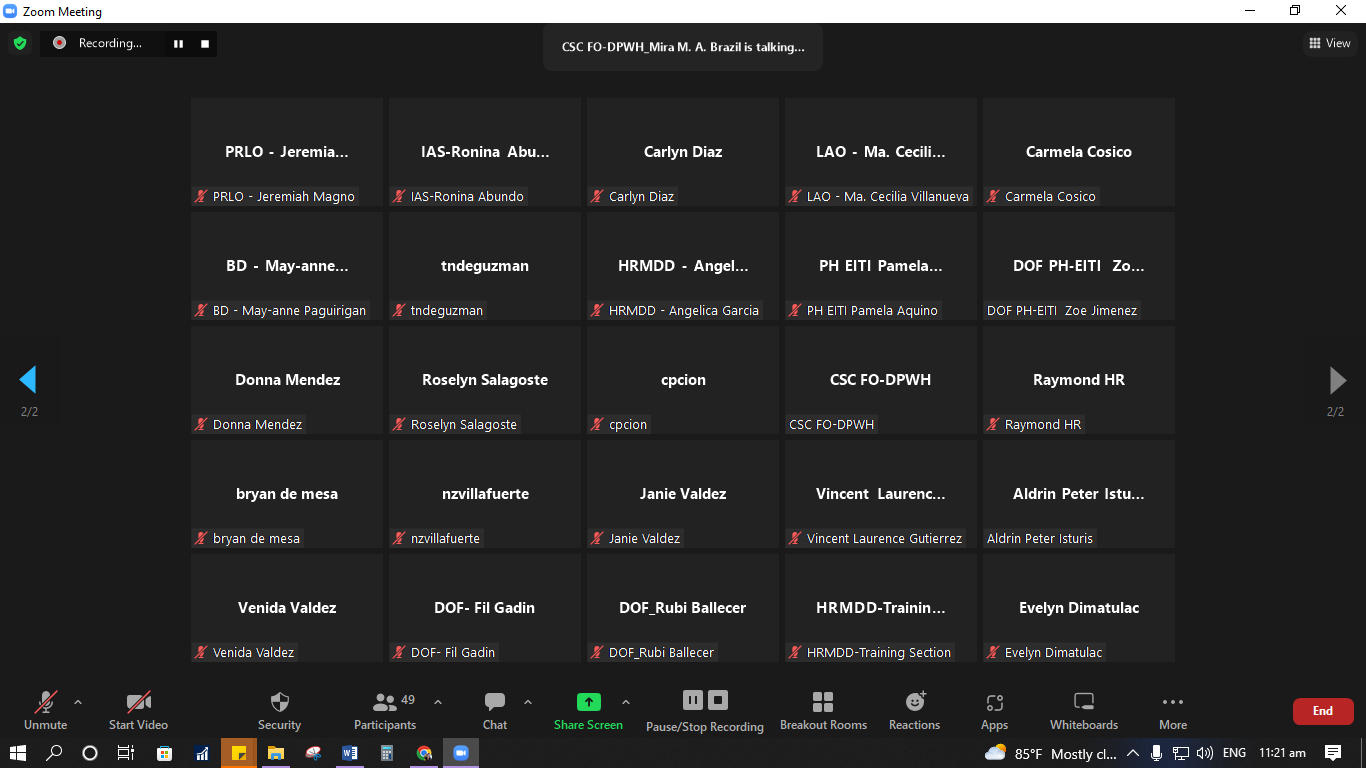The image size is (1366, 768).
Task: Click the weather widget showing 85°F
Action: 1051,753
